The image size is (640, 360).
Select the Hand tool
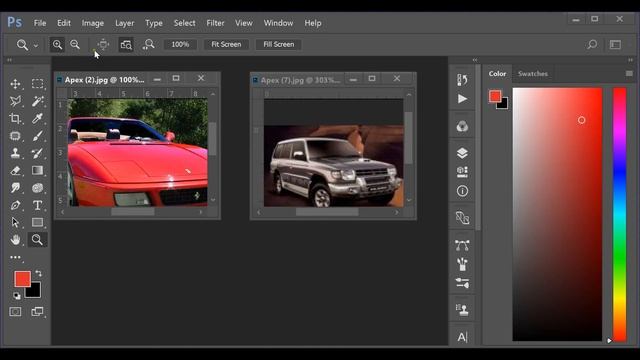(16, 240)
